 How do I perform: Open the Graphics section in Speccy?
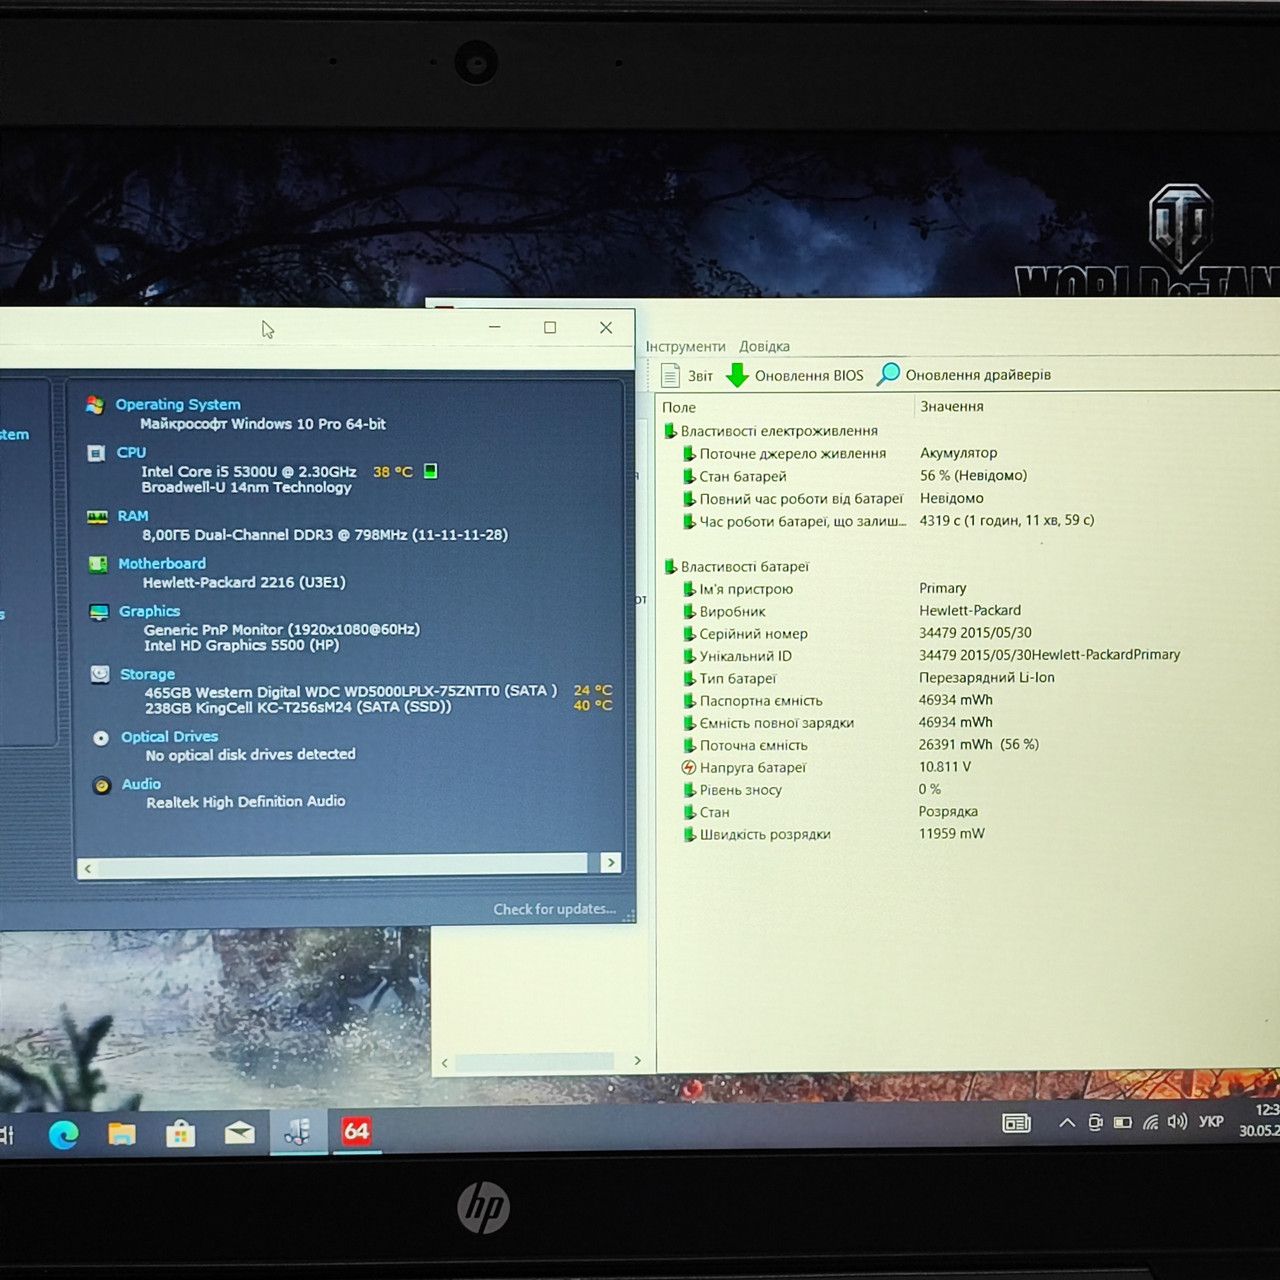(150, 611)
